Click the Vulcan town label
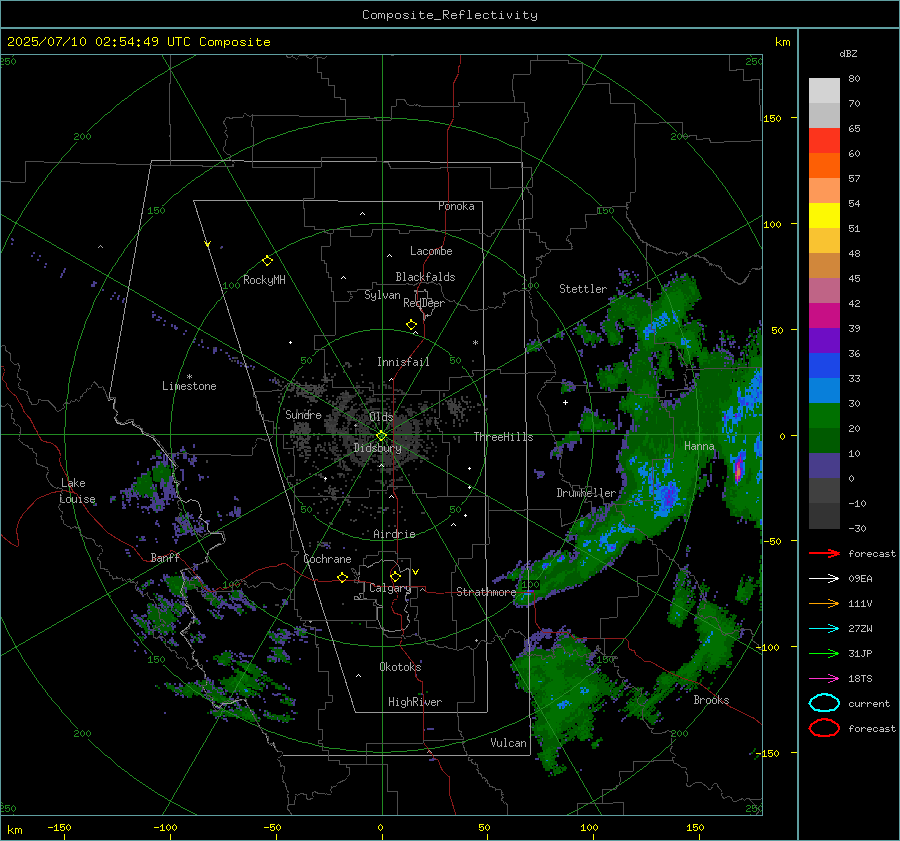900x841 pixels. (508, 743)
